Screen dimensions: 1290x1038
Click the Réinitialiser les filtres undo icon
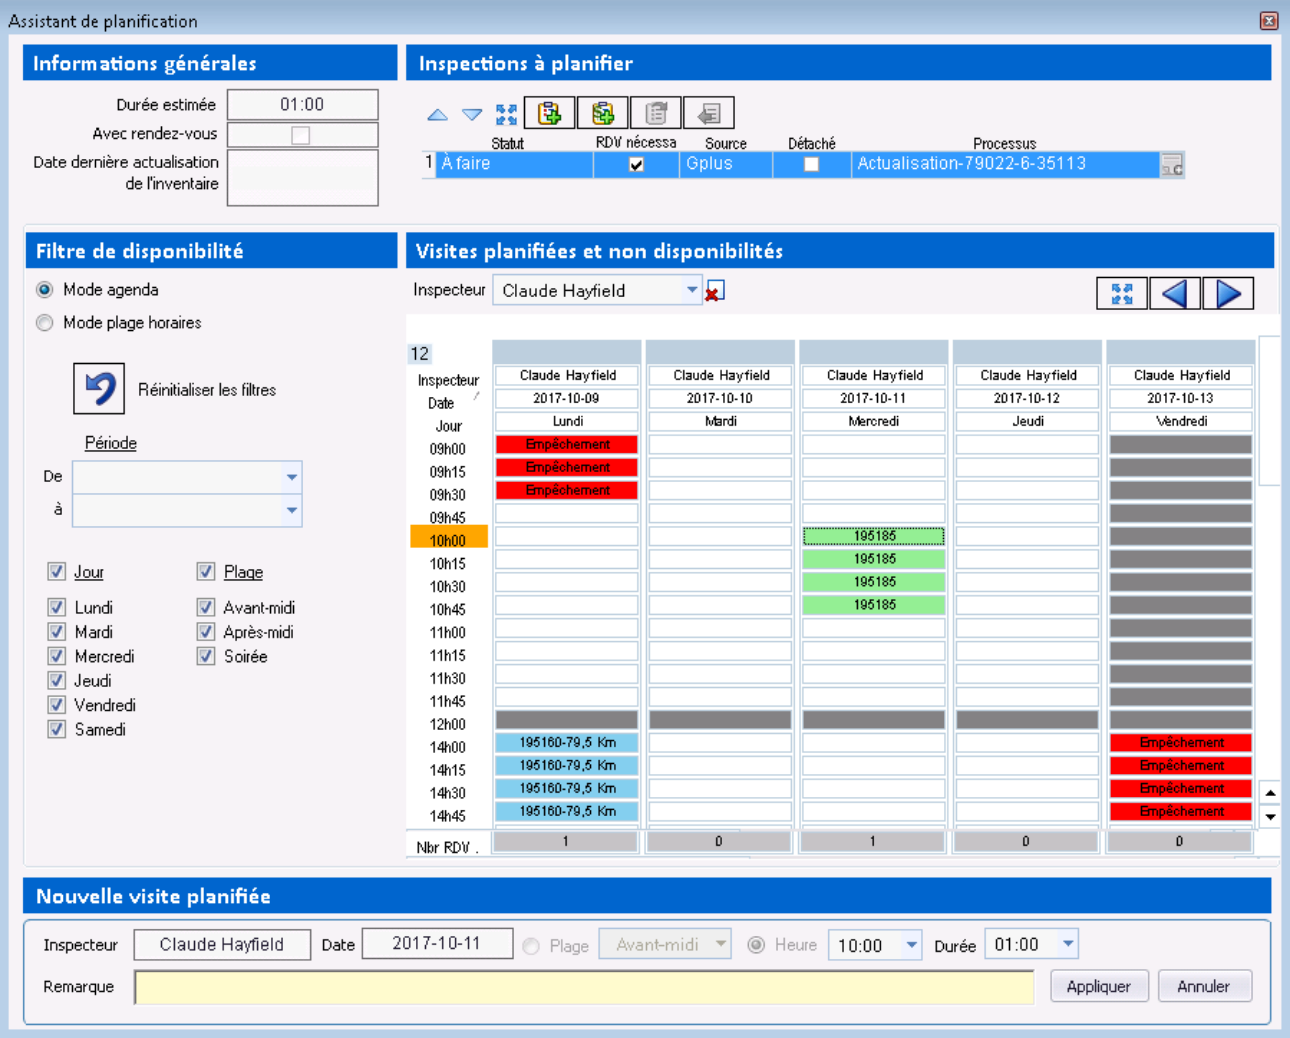click(99, 389)
